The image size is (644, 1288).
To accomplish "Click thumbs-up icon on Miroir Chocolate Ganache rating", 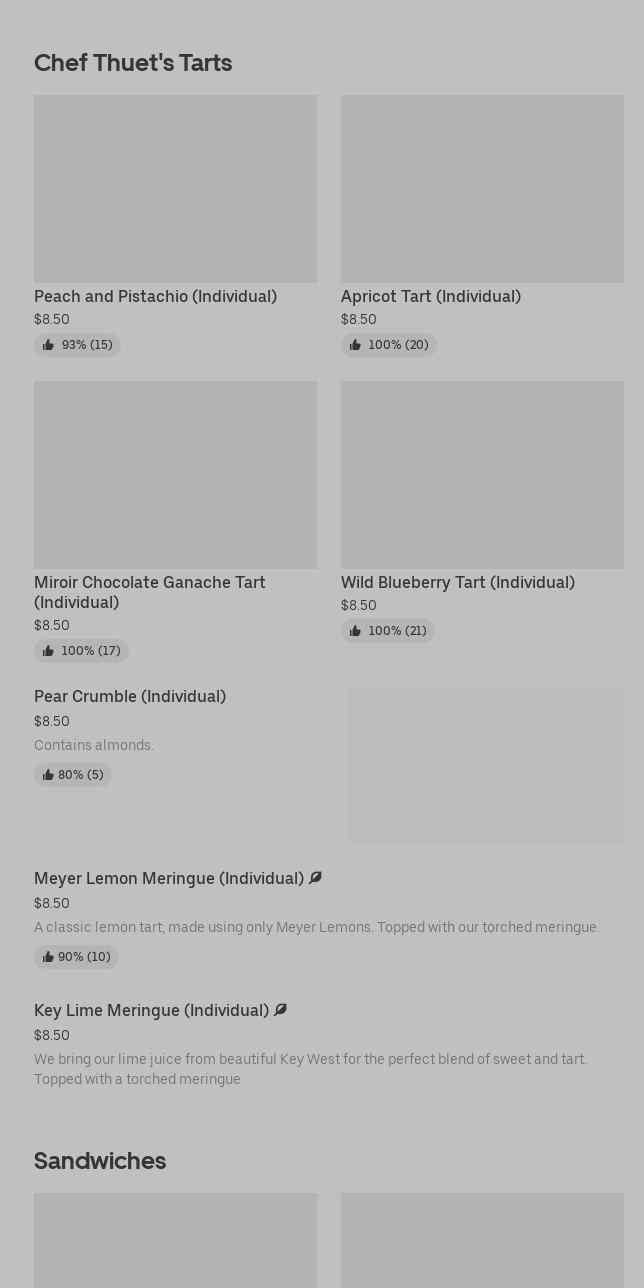I will tap(48, 651).
